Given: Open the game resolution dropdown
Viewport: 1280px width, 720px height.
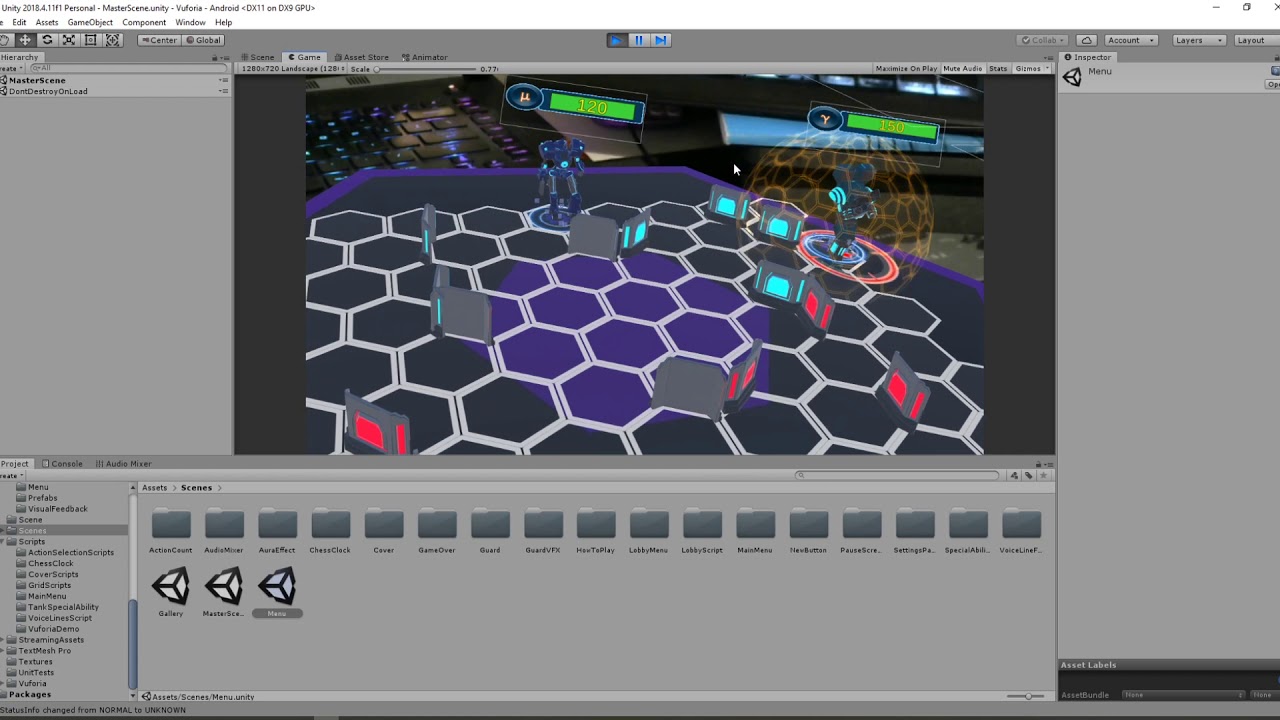Looking at the screenshot, I should [x=292, y=69].
